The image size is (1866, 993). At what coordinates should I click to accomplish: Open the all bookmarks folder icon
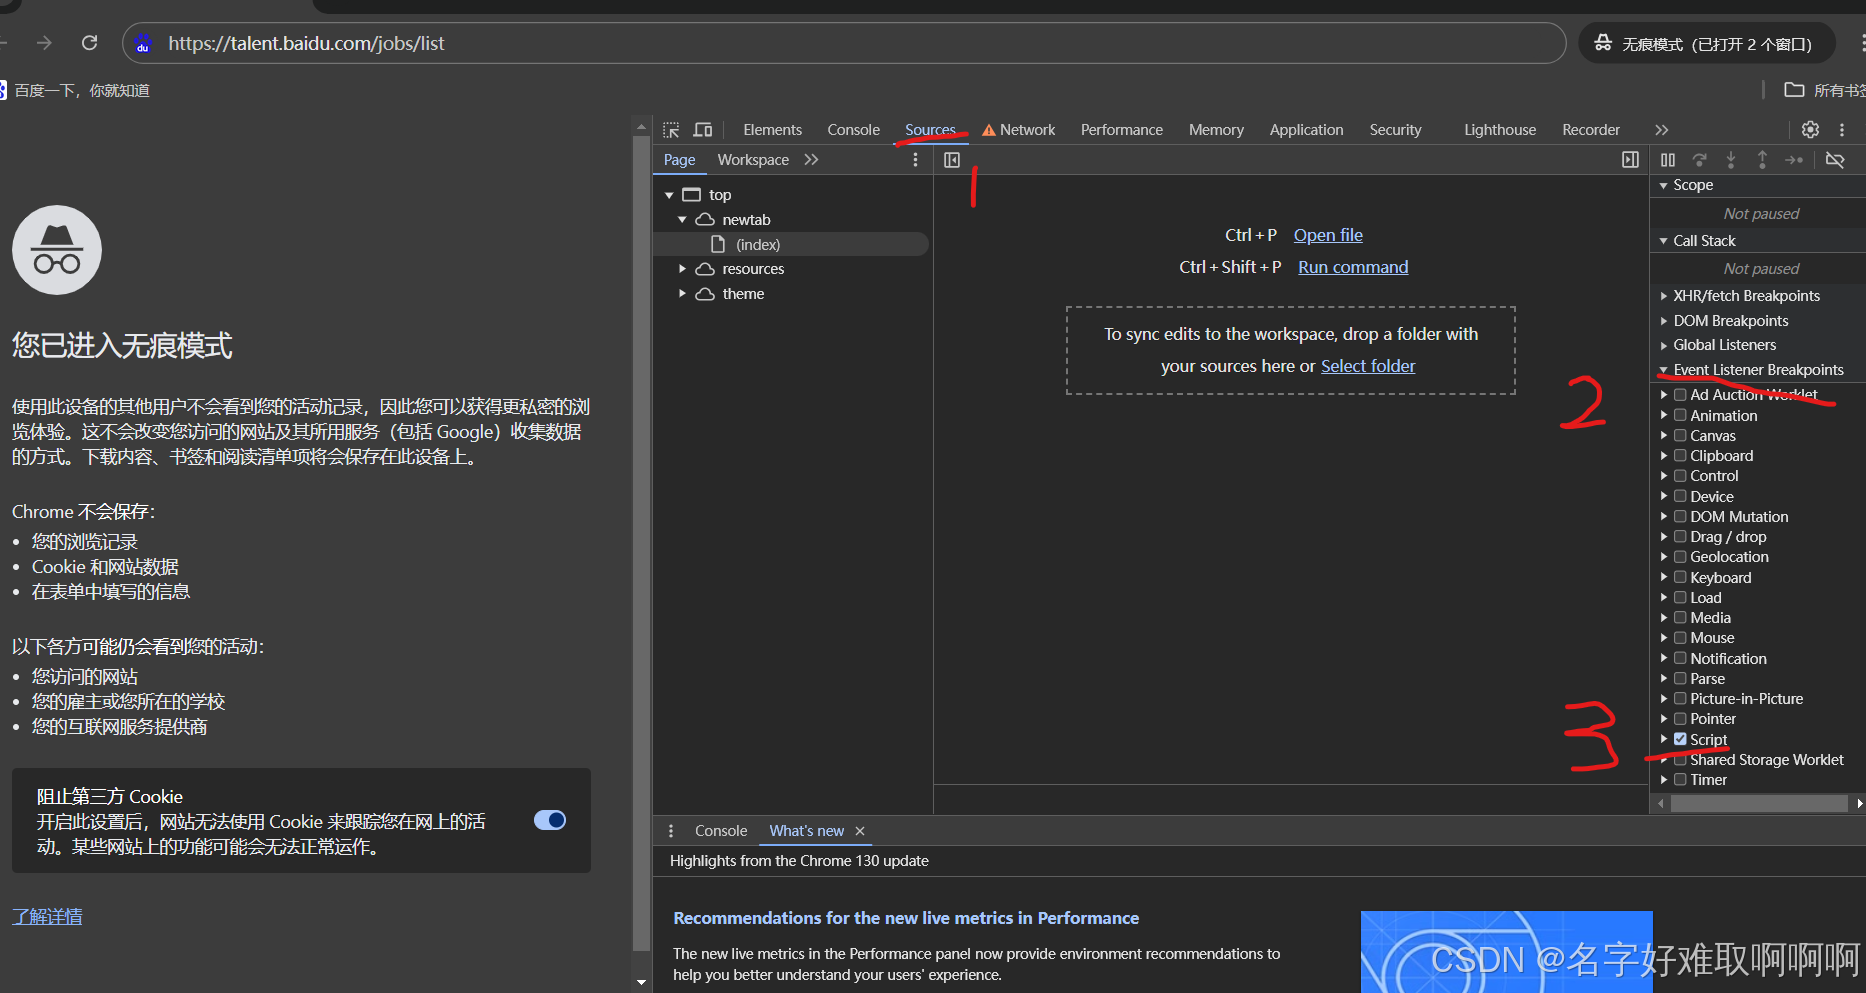pyautogui.click(x=1795, y=90)
